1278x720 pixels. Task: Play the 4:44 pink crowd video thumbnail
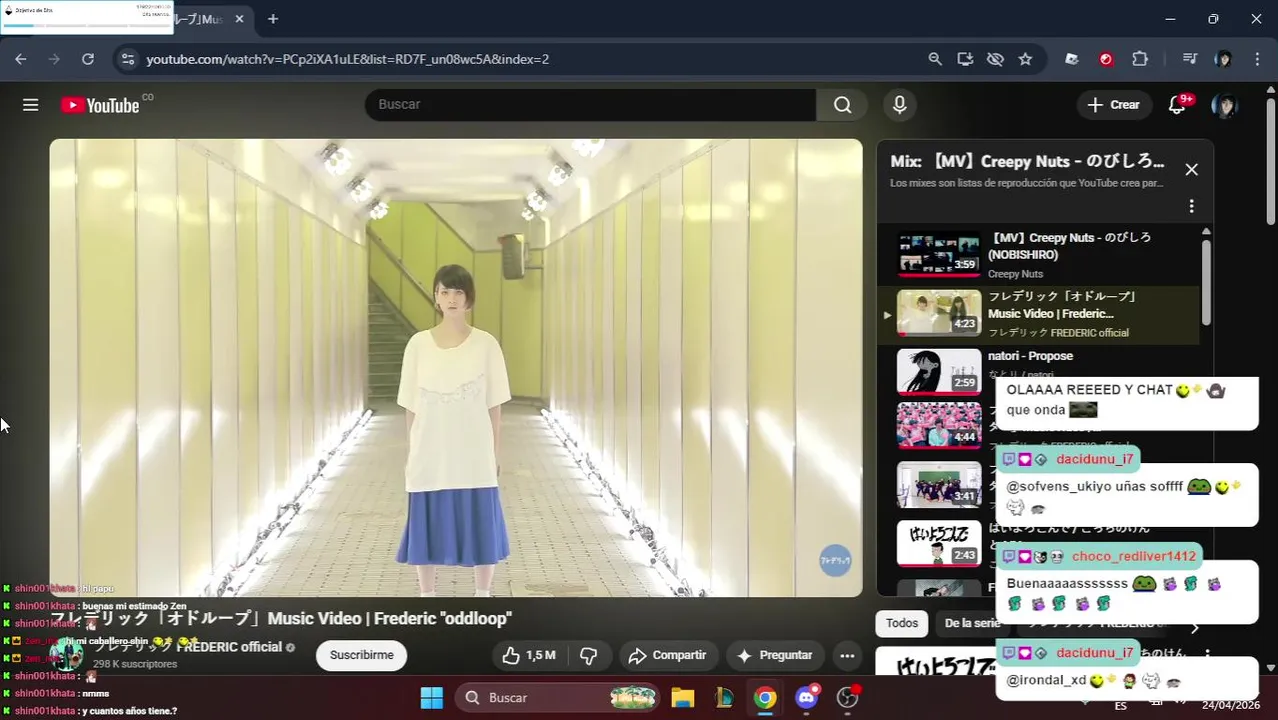[939, 425]
